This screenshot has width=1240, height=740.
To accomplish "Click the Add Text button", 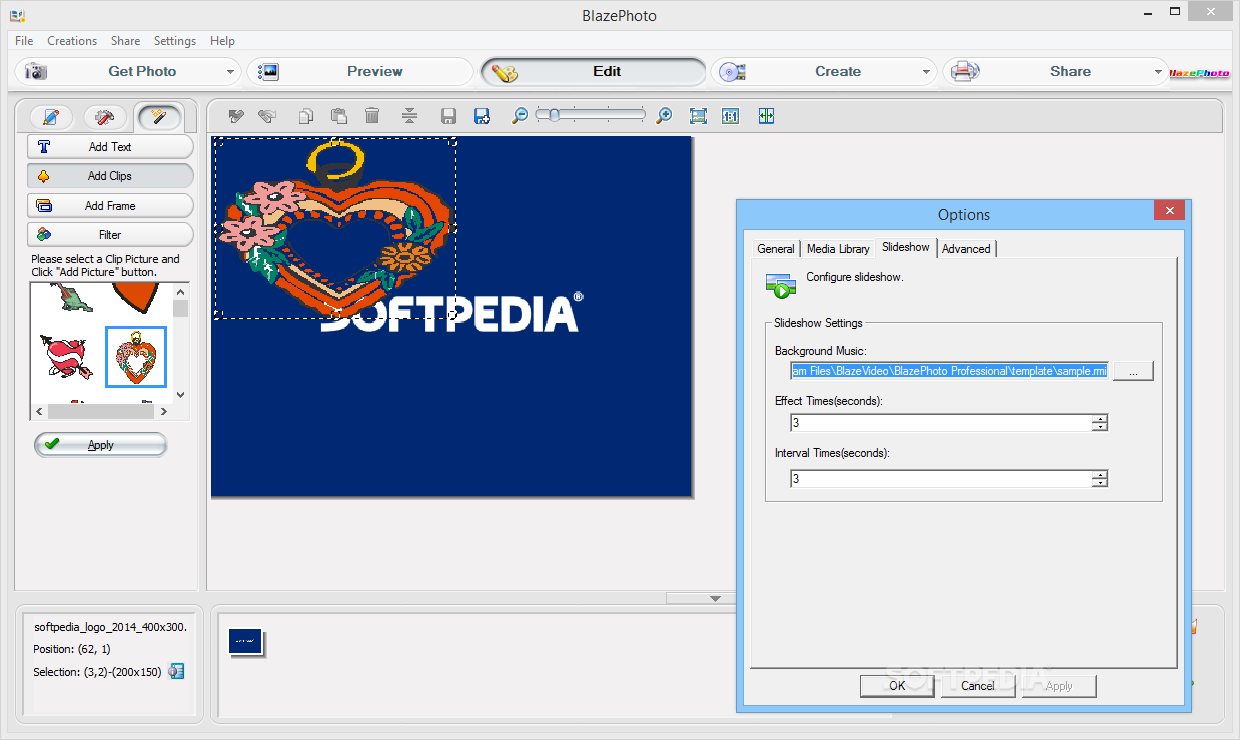I will [110, 147].
